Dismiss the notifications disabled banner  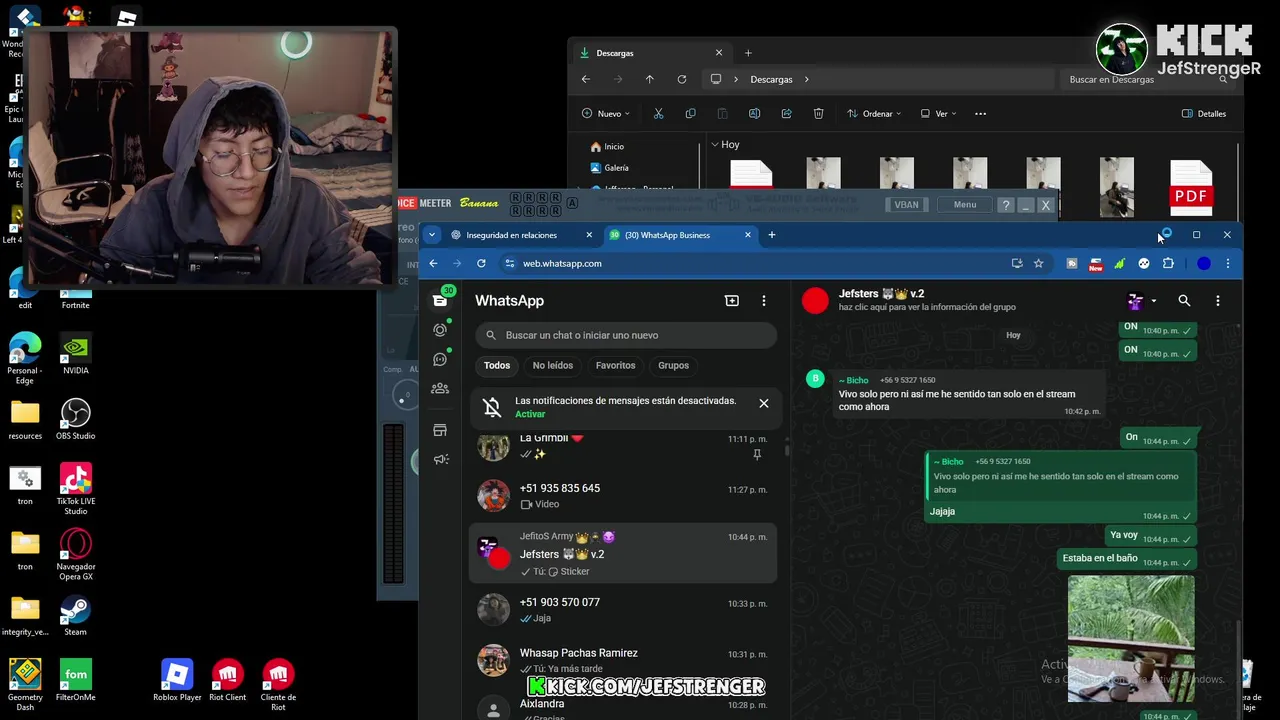(764, 403)
